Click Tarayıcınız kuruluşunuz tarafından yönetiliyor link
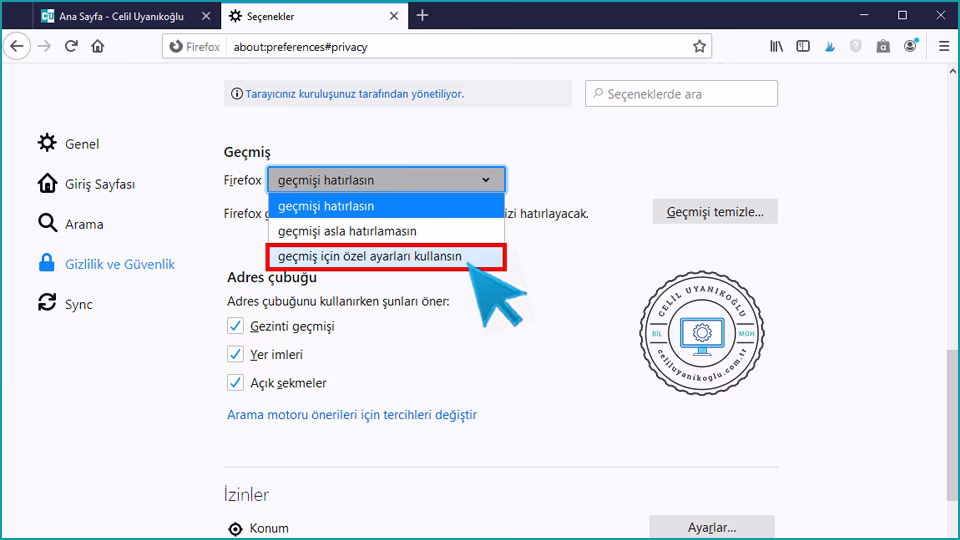The height and width of the screenshot is (540, 960). pyautogui.click(x=354, y=94)
